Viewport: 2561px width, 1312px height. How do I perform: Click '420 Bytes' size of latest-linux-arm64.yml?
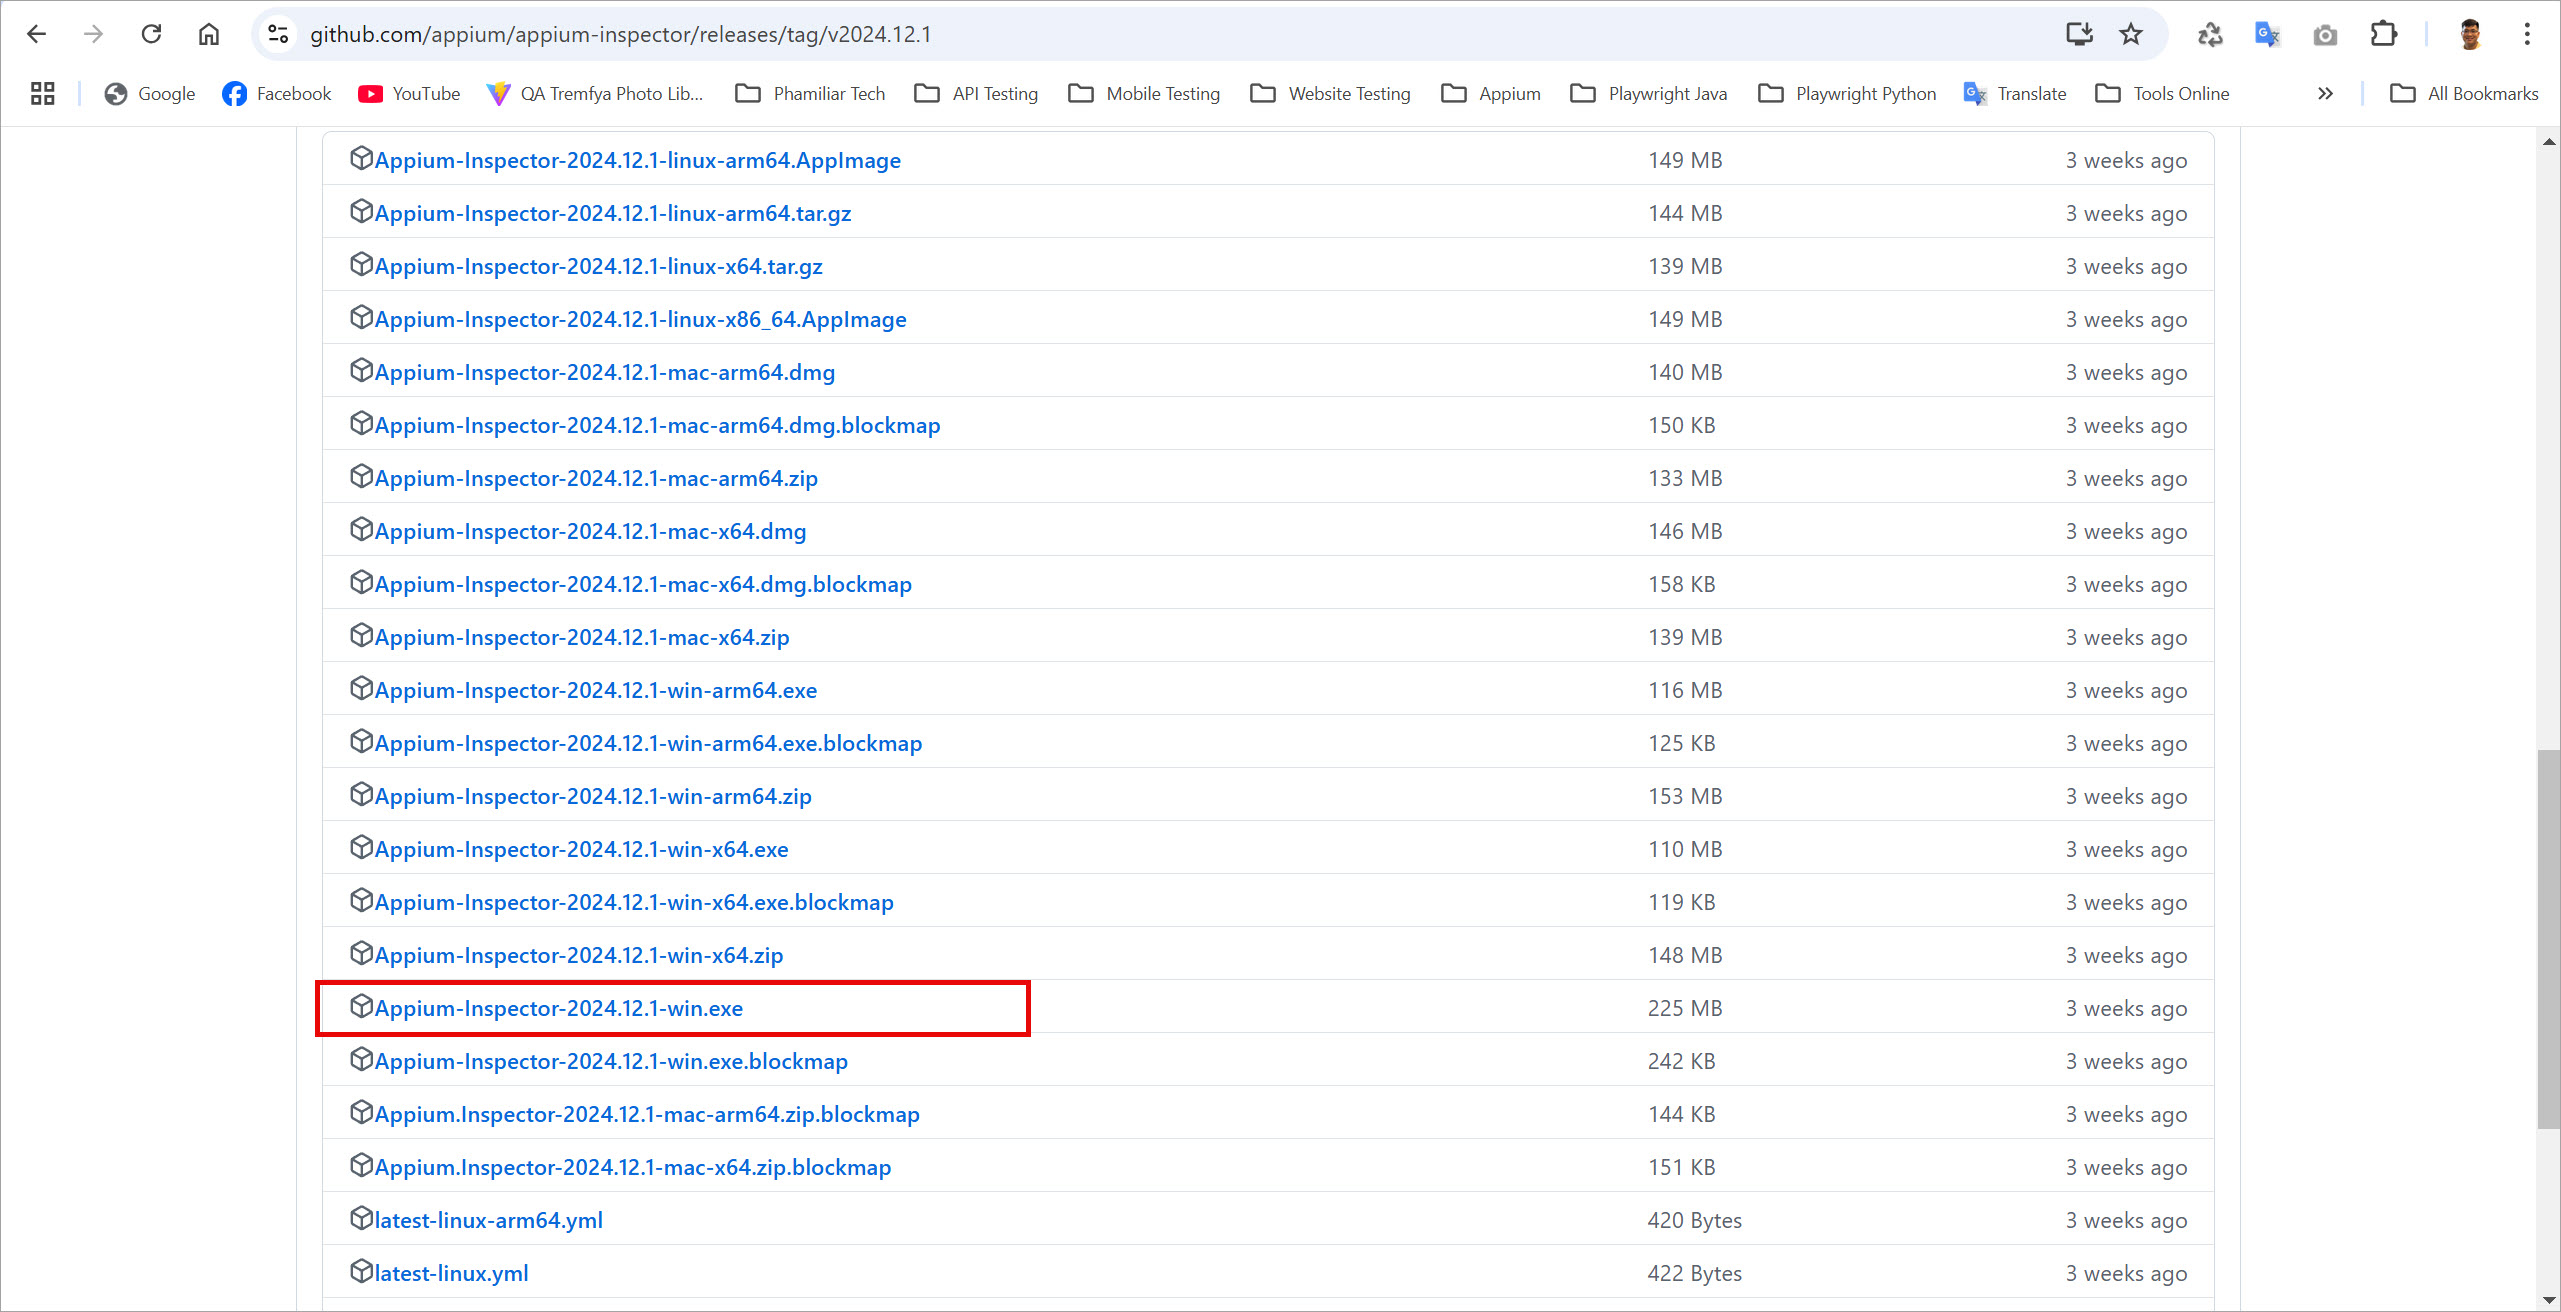1694,1220
